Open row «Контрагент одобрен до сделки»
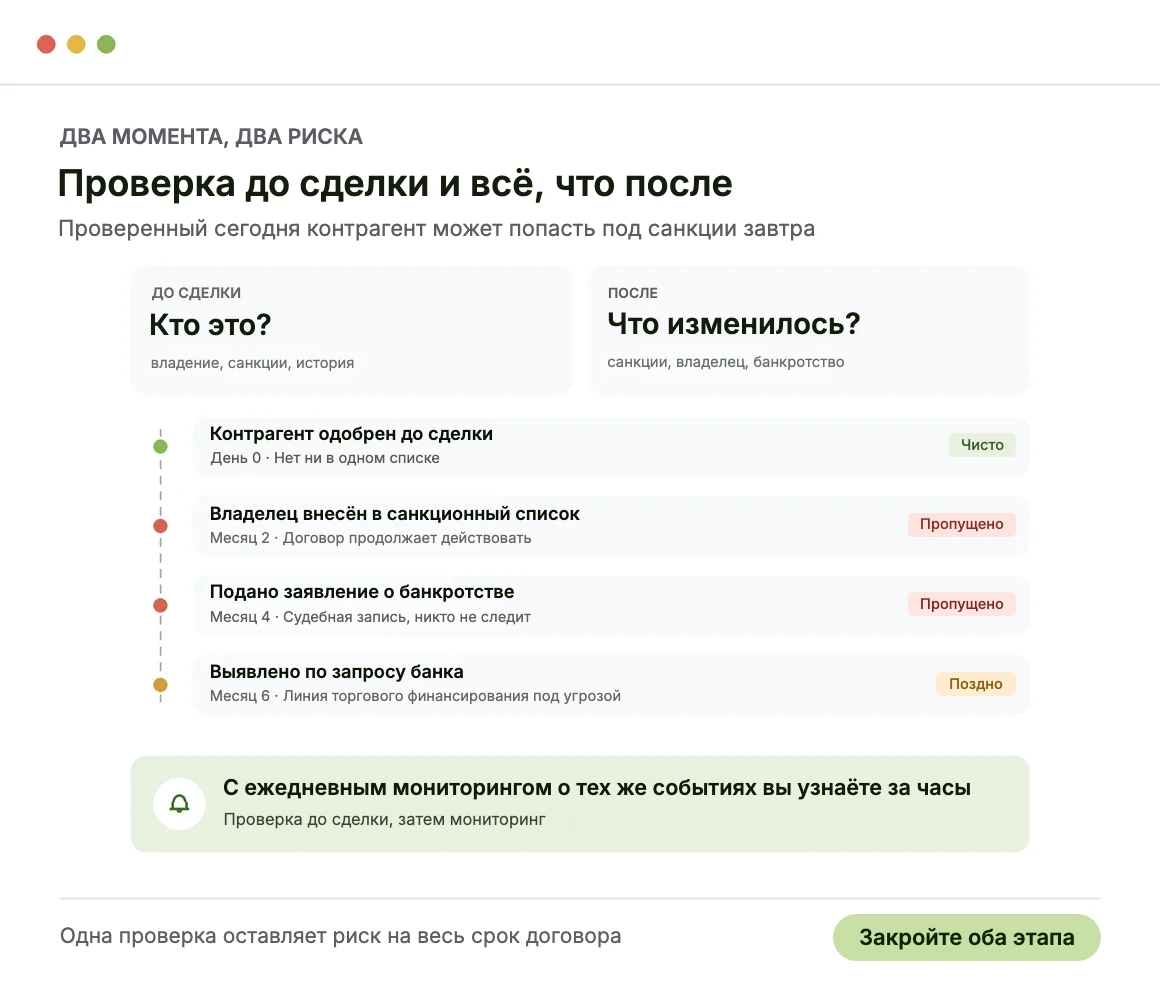This screenshot has width=1160, height=1000. click(x=611, y=446)
